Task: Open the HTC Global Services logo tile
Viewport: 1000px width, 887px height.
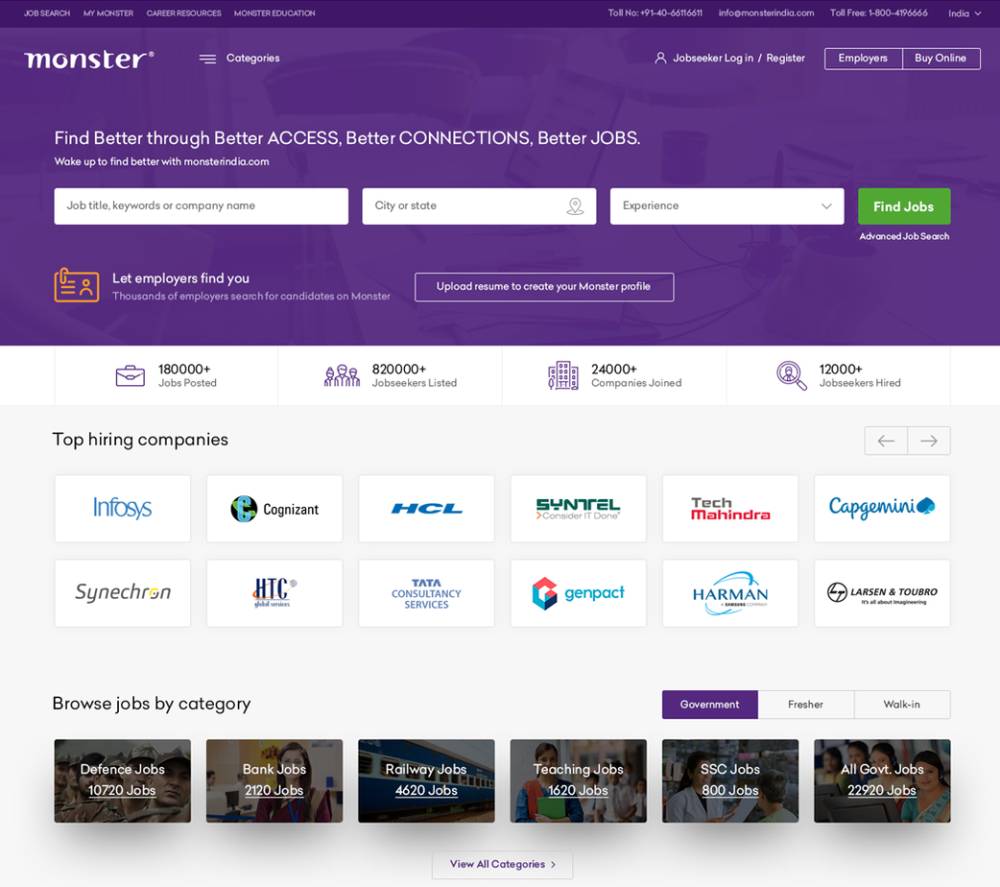Action: [x=274, y=593]
